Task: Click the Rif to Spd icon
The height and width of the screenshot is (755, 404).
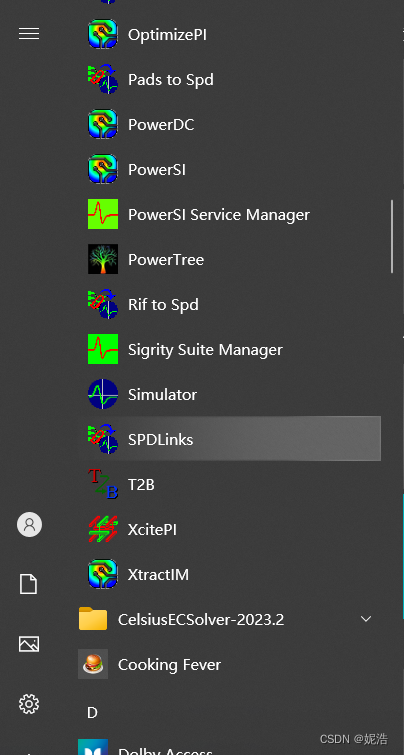Action: (x=103, y=304)
